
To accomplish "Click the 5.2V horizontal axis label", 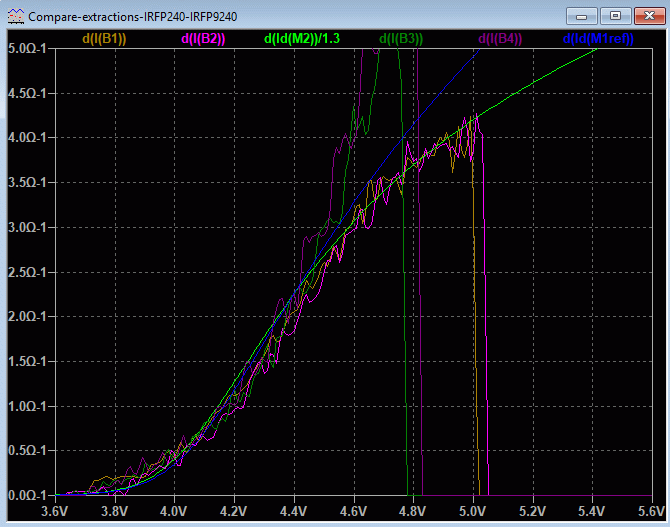I will [x=532, y=511].
